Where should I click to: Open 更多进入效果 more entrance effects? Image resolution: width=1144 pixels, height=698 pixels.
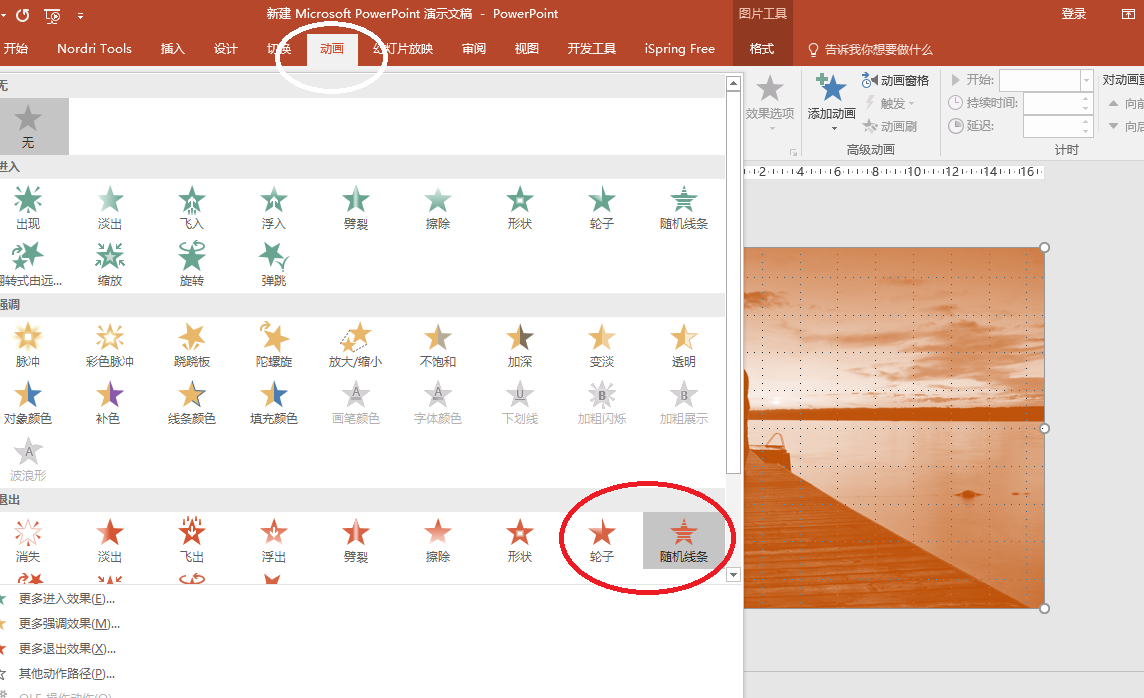click(66, 599)
